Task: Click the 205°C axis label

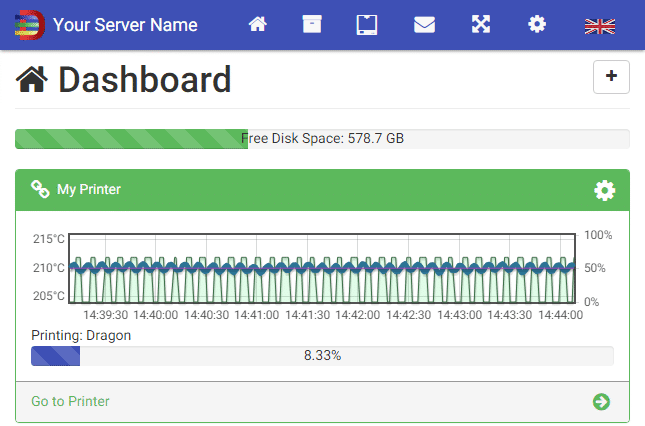Action: 49,296
